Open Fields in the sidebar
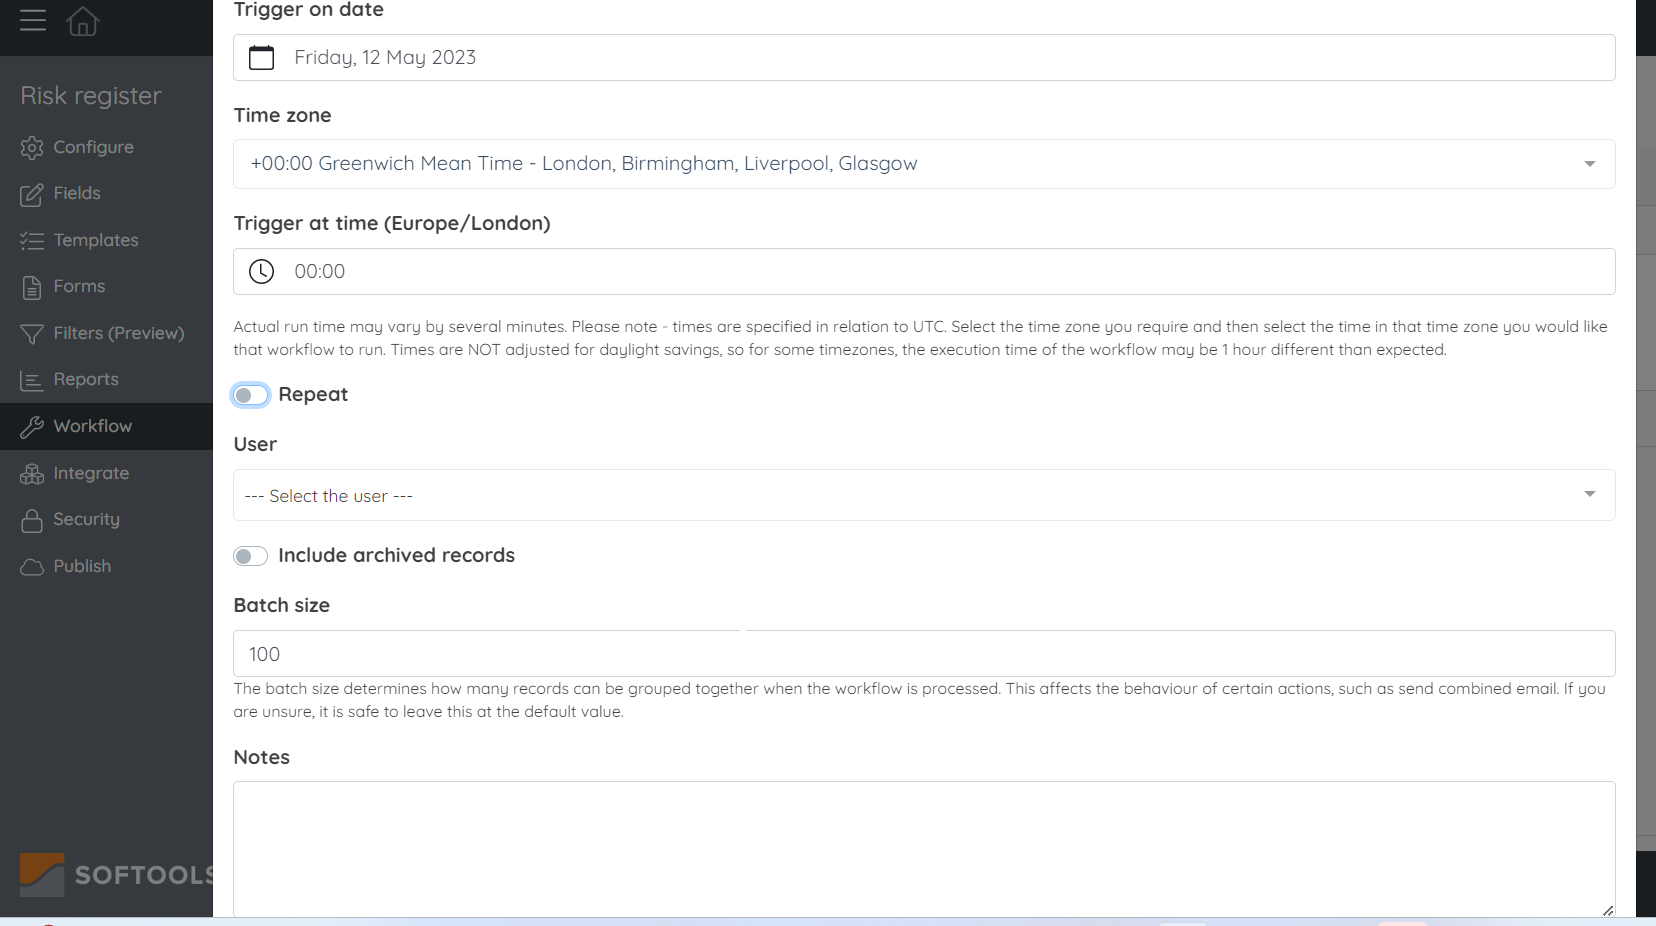The image size is (1656, 926). point(106,193)
